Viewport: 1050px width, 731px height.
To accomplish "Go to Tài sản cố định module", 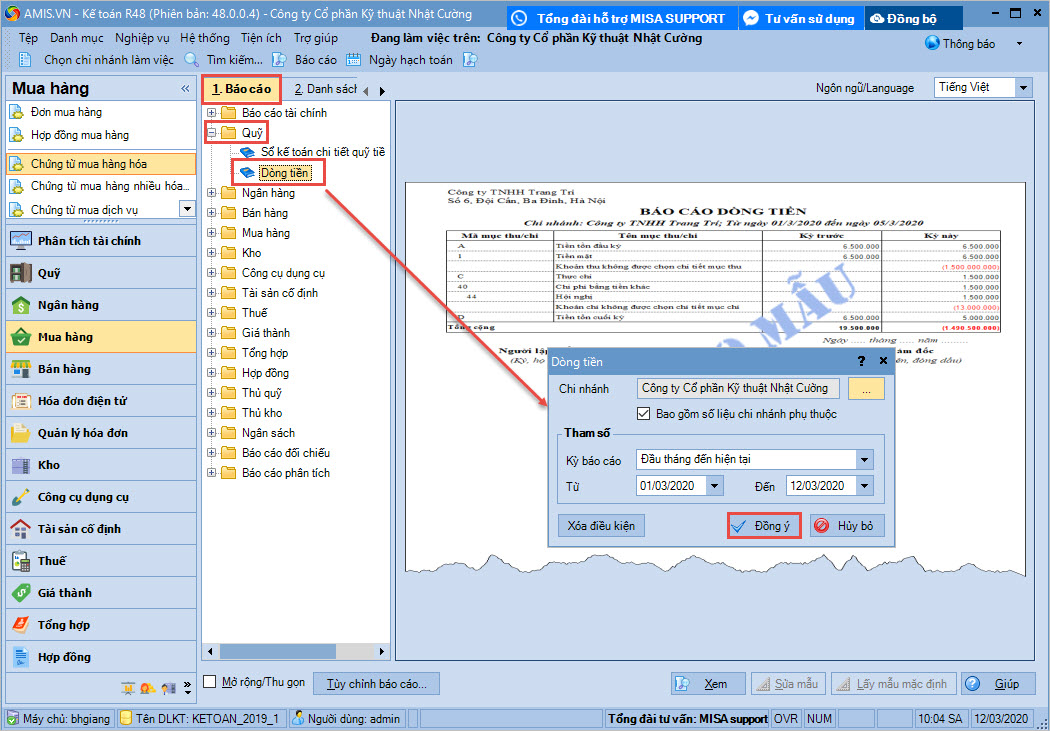I will (x=78, y=529).
